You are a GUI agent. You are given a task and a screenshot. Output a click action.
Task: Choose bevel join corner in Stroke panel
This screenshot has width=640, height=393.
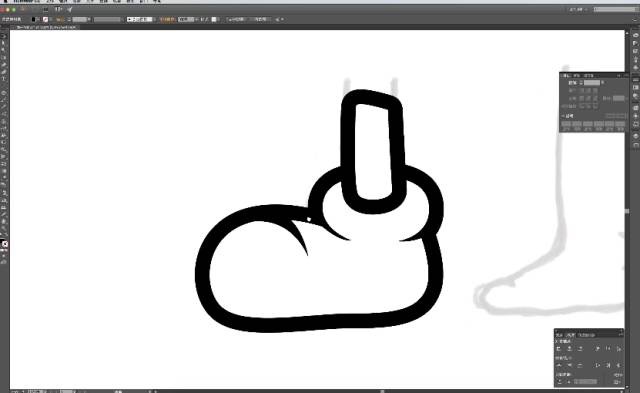pos(595,98)
